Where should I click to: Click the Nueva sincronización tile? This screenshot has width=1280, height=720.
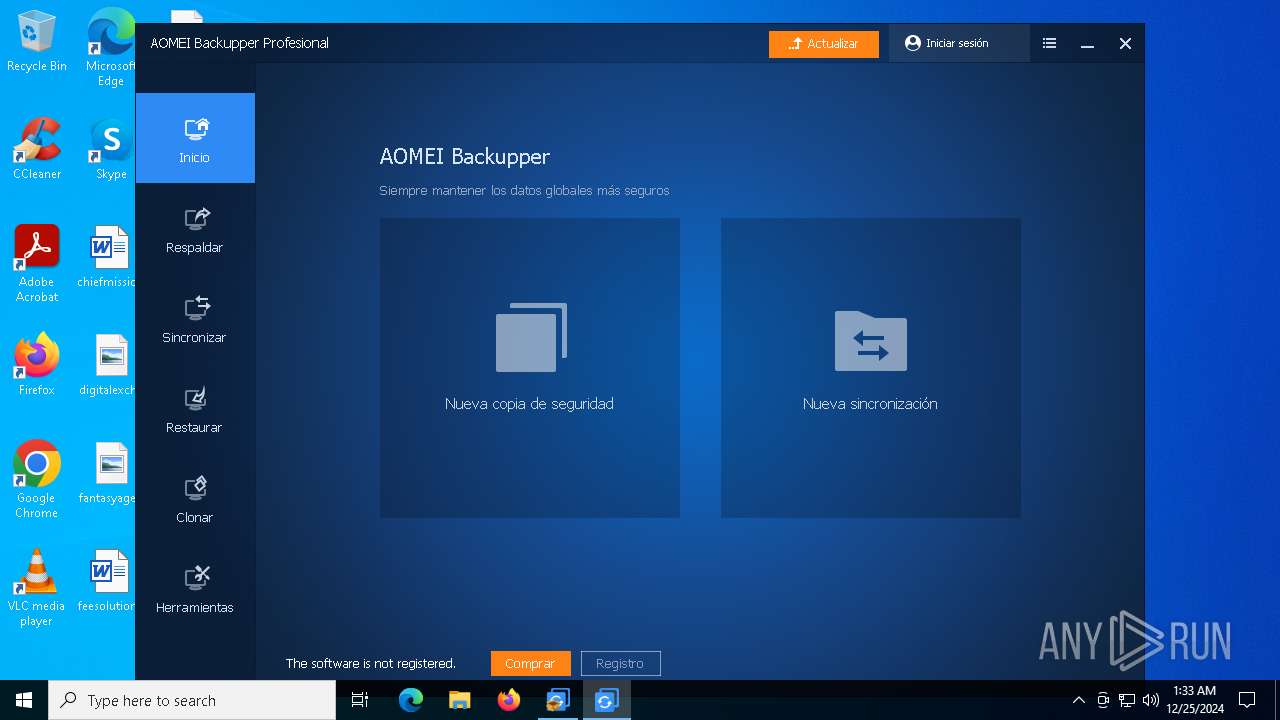click(x=871, y=368)
